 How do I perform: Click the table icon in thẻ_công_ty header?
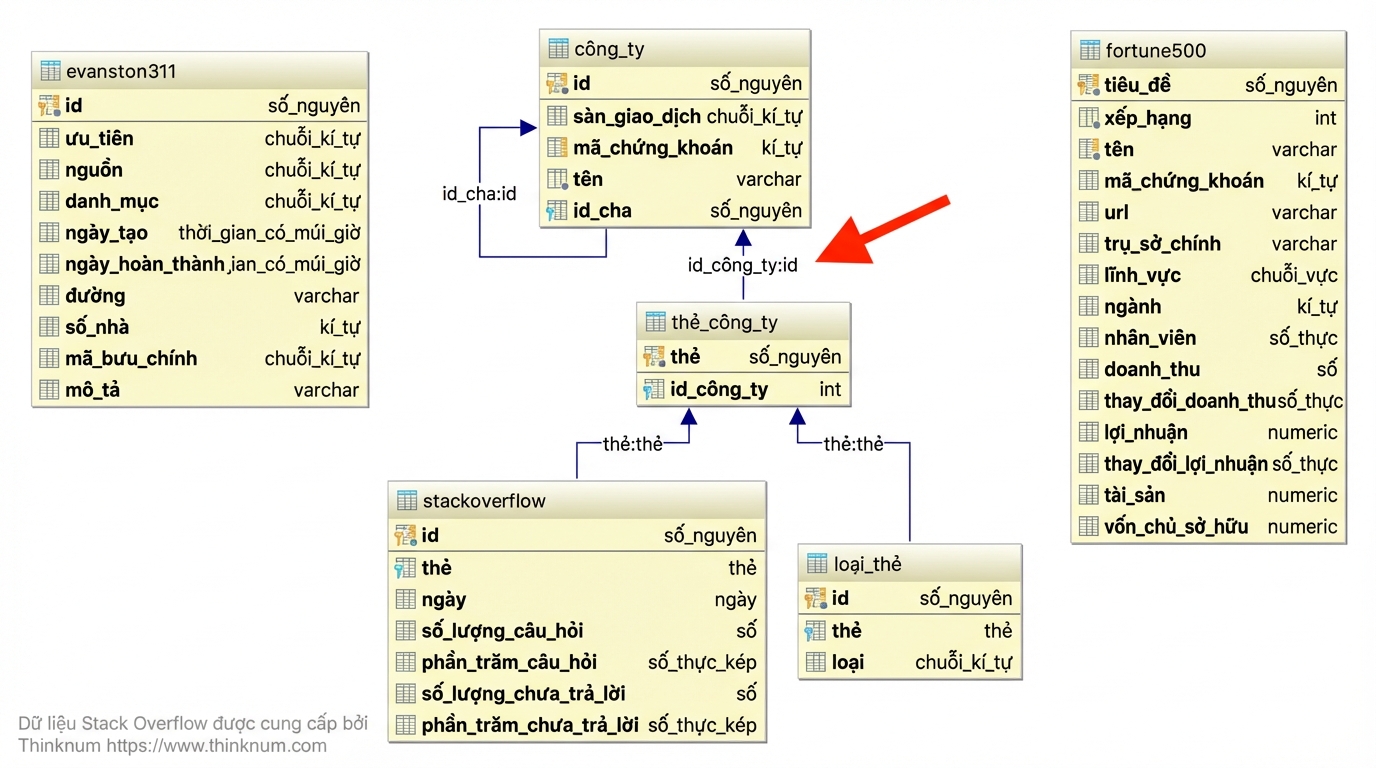click(x=655, y=322)
